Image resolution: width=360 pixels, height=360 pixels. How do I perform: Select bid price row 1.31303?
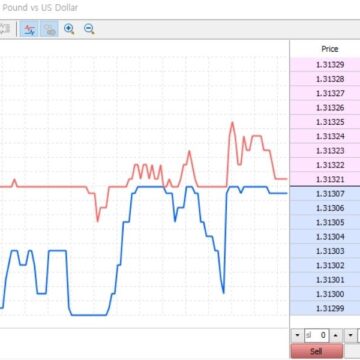[325, 251]
